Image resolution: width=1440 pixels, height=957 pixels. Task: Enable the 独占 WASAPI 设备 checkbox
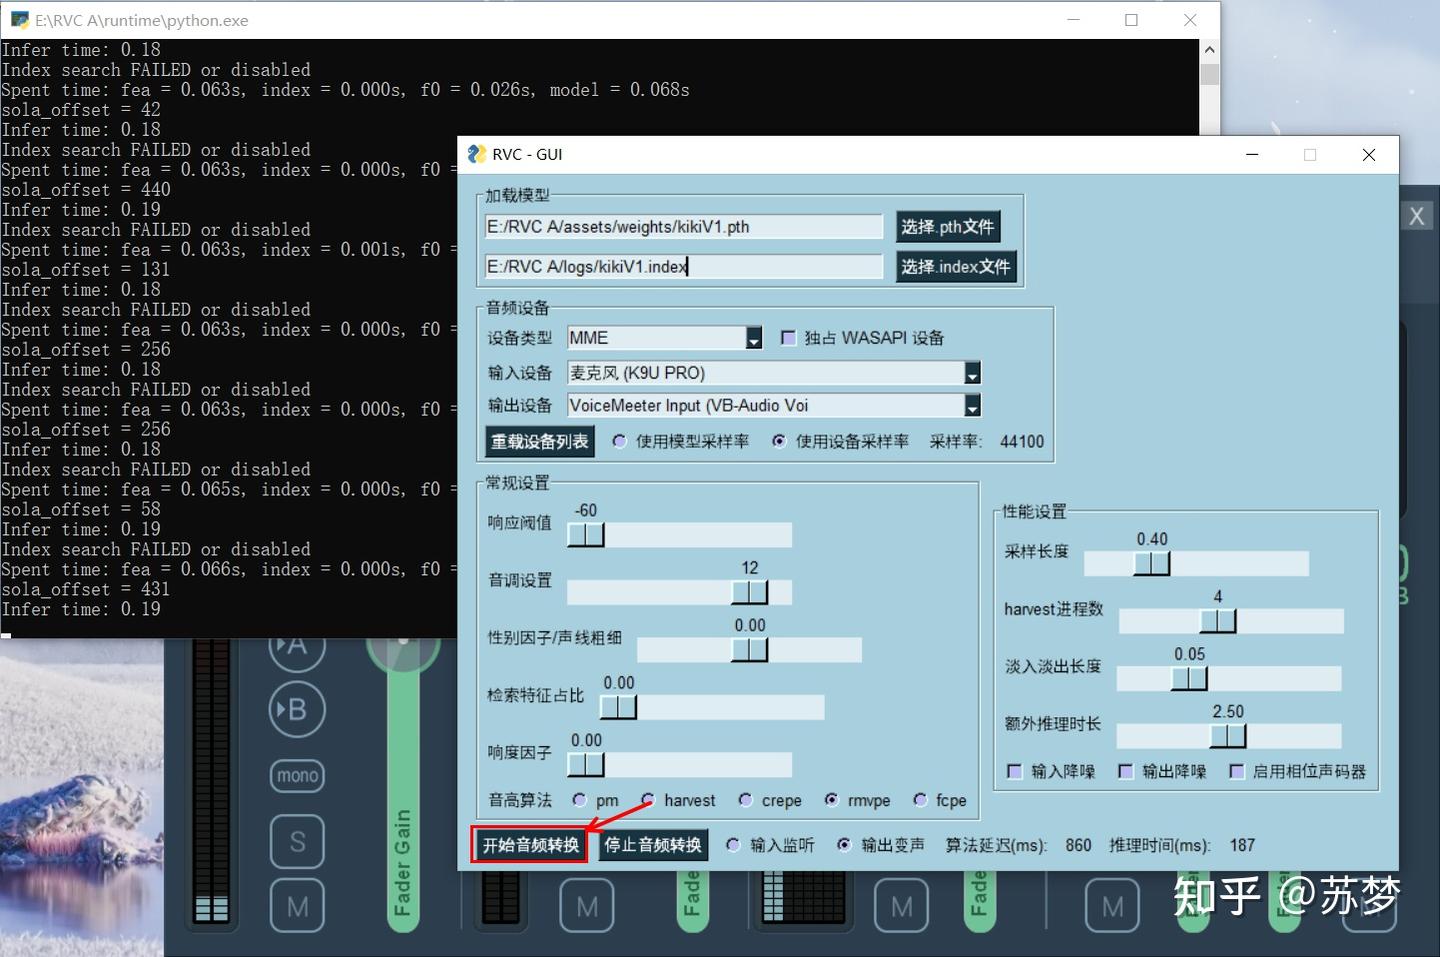(x=789, y=337)
